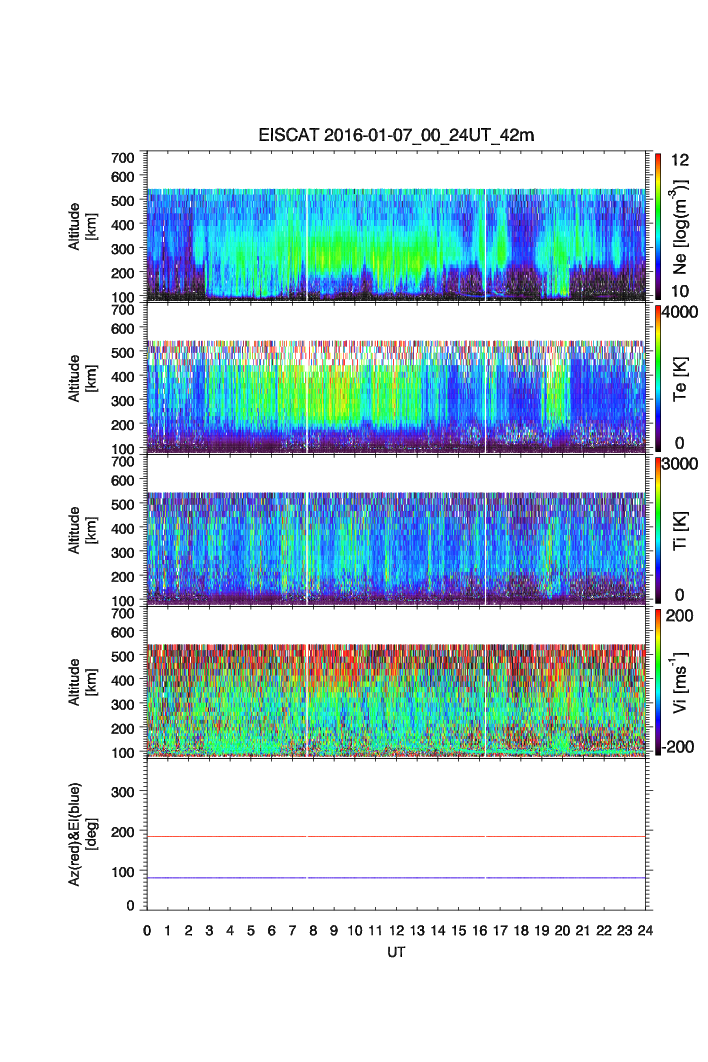Click the electron temperature Te spectrogram panel

396,378
